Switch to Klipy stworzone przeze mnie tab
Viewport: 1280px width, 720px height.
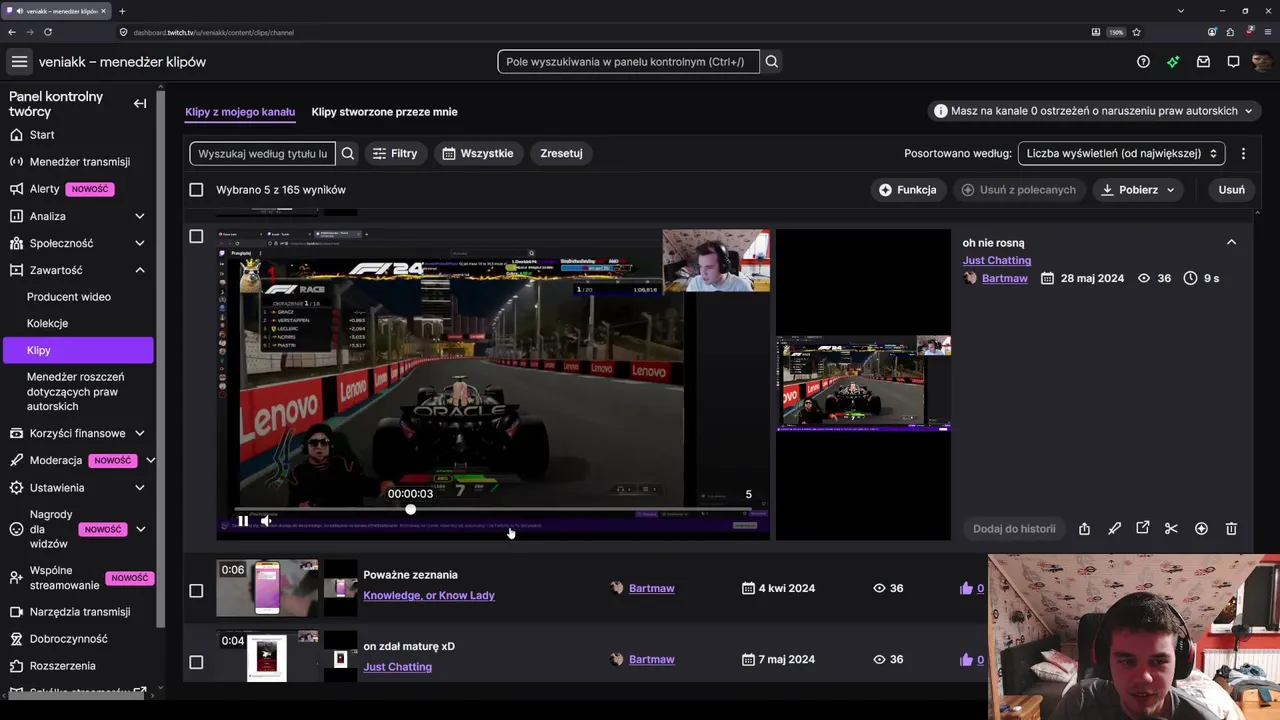click(384, 112)
